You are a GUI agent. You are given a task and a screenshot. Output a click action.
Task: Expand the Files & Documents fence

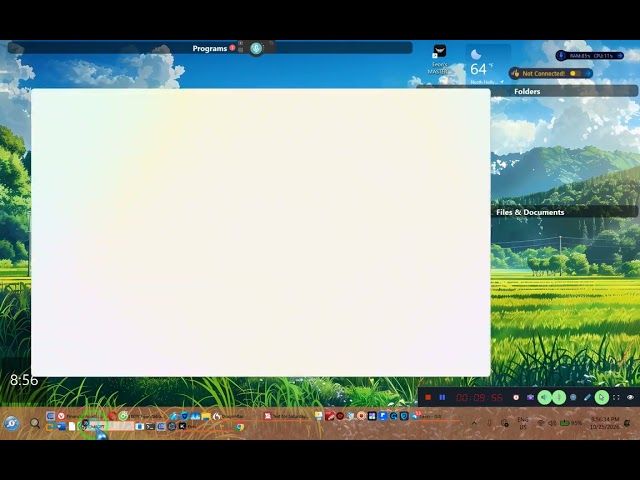pyautogui.click(x=530, y=212)
